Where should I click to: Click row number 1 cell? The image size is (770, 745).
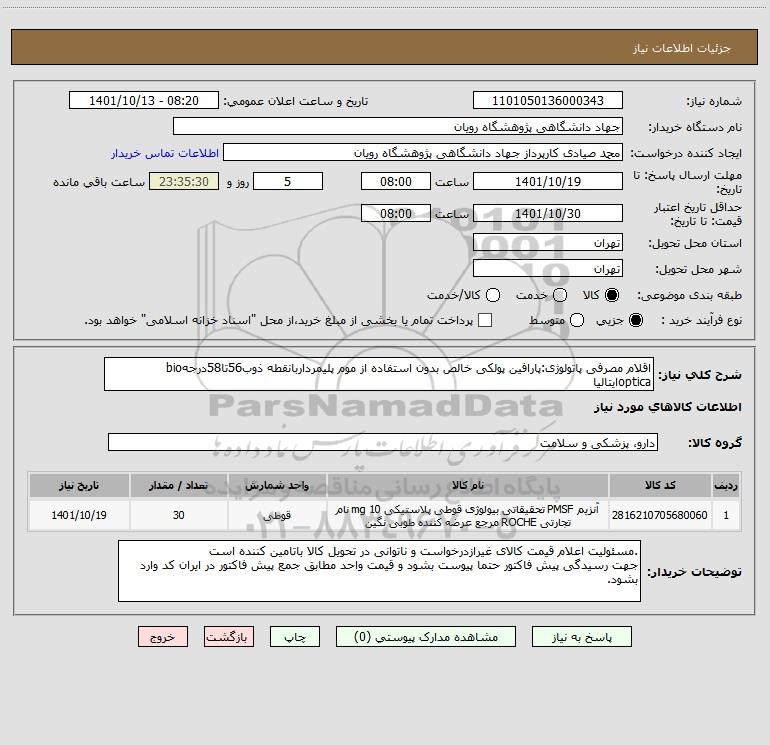(726, 515)
